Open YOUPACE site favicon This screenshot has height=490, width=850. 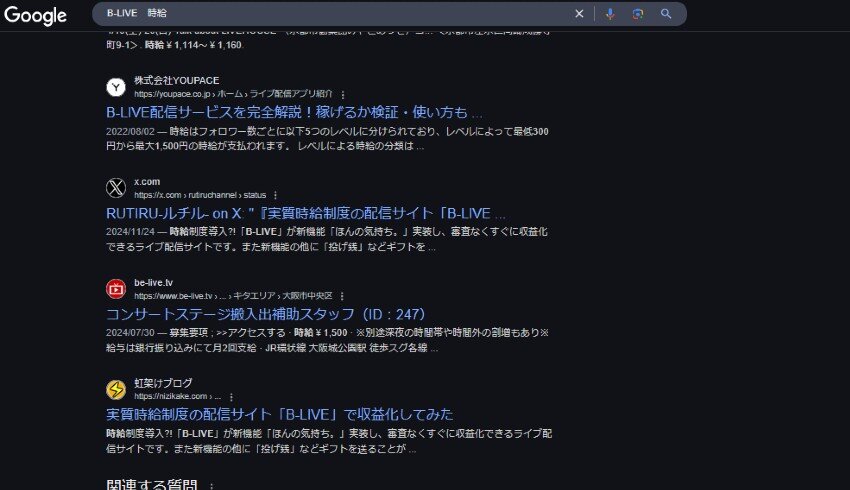(x=116, y=87)
